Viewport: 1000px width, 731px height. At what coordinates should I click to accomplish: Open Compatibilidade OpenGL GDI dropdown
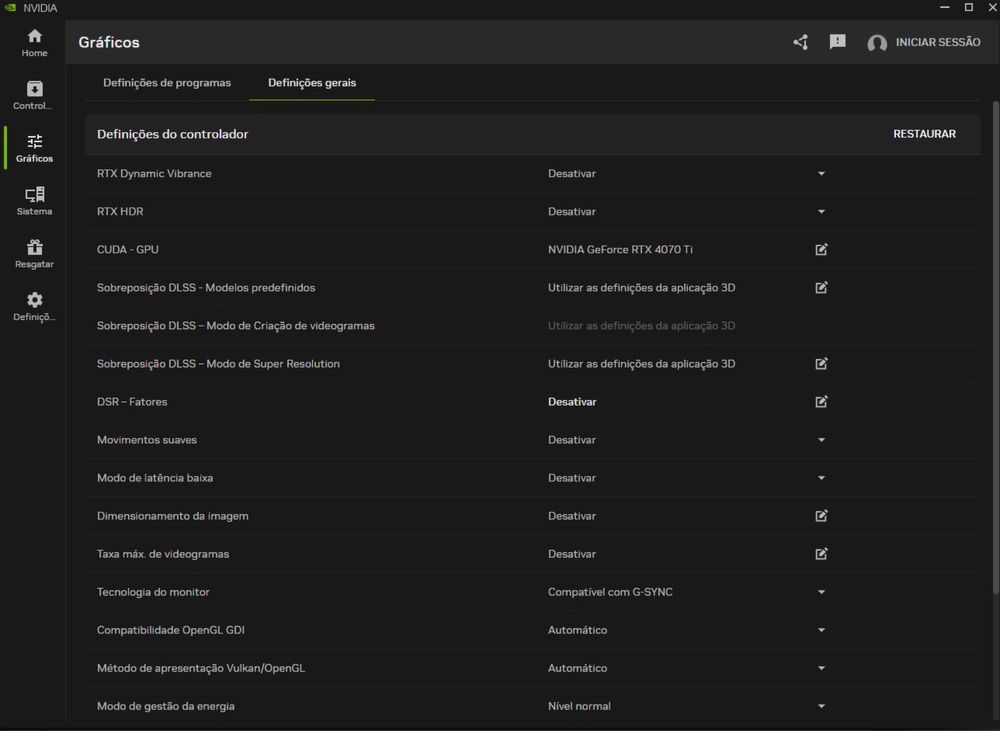821,630
